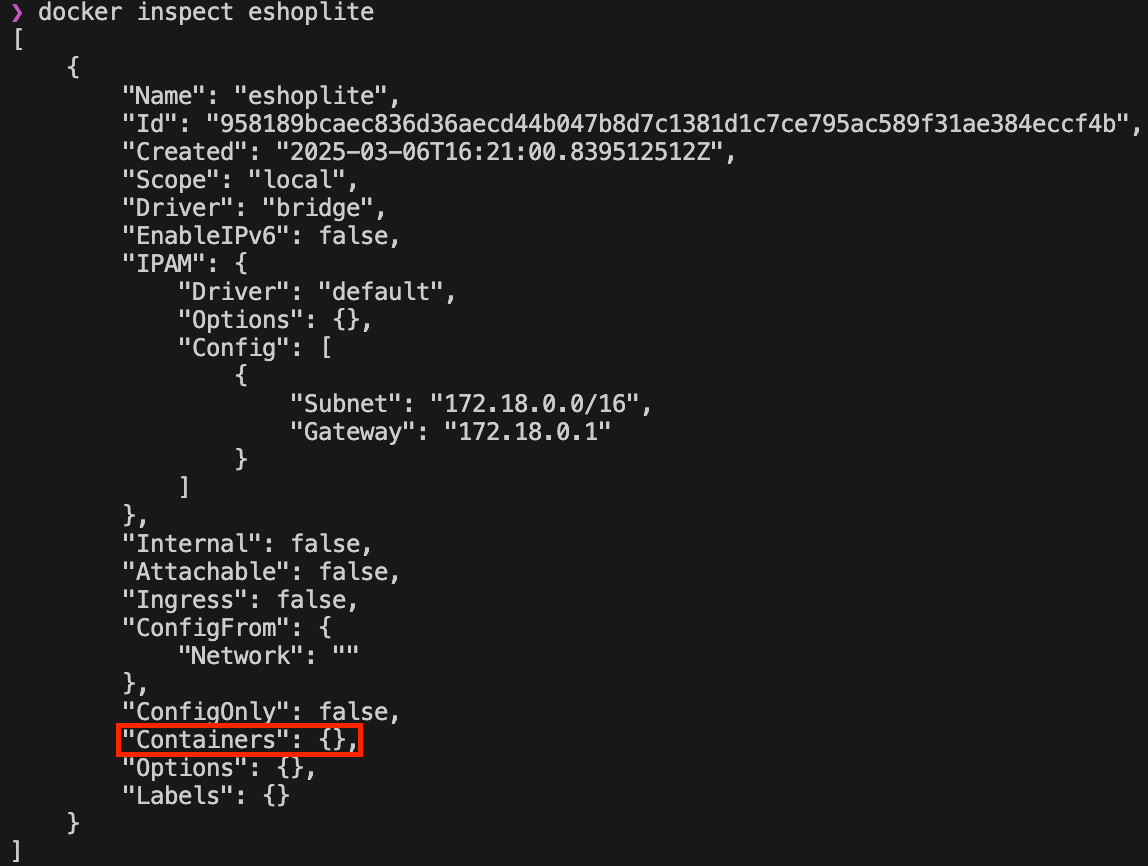Click the "Attachable": false line
Image resolution: width=1148 pixels, height=866 pixels.
[261, 571]
